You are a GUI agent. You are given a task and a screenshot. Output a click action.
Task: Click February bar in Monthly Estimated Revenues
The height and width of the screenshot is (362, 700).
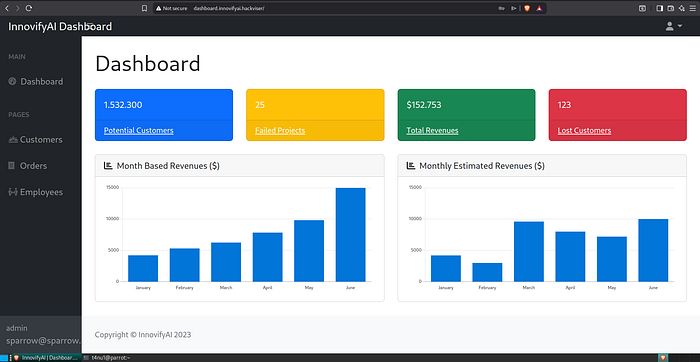coord(487,272)
